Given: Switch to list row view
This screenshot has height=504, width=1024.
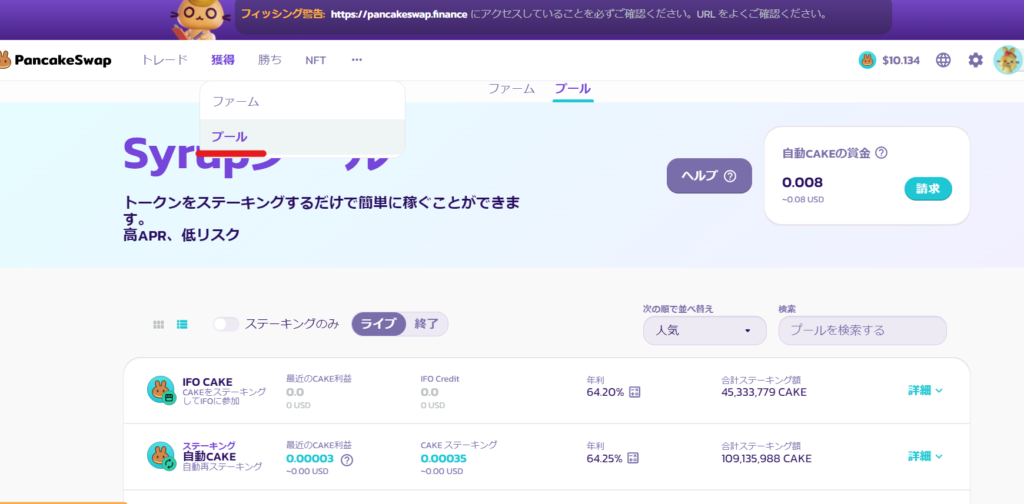Looking at the screenshot, I should [x=182, y=324].
